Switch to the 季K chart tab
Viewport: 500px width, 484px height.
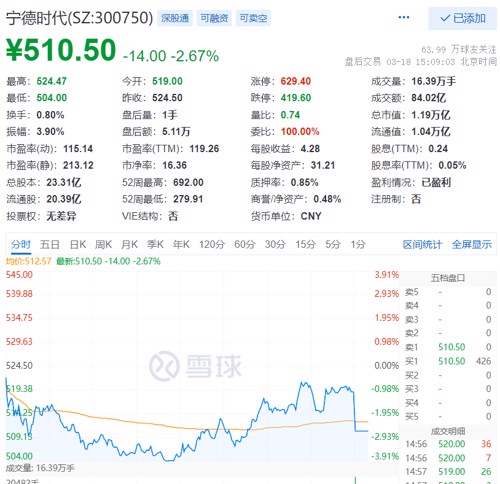(x=155, y=244)
